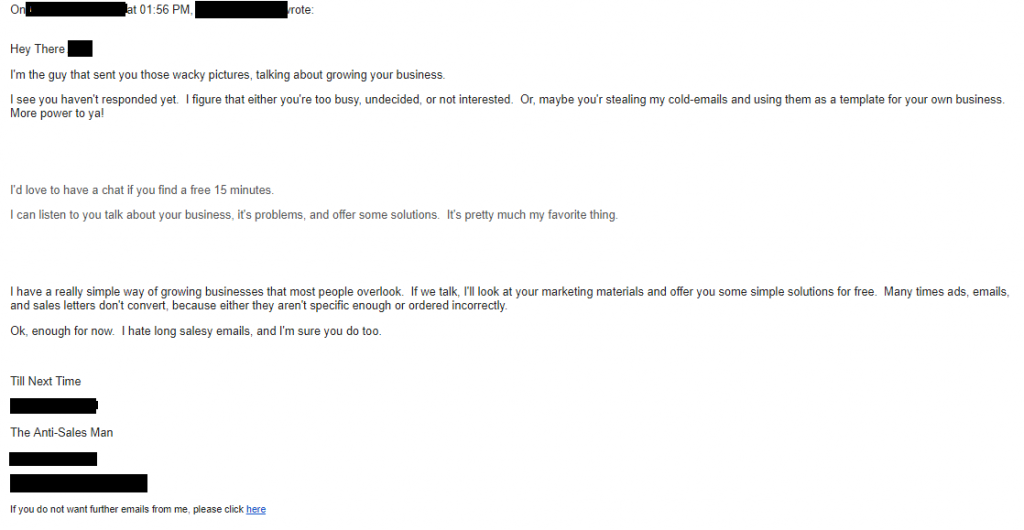The image size is (1024, 530).
Task: Click the "sales letters don't convert" line
Action: pos(259,305)
